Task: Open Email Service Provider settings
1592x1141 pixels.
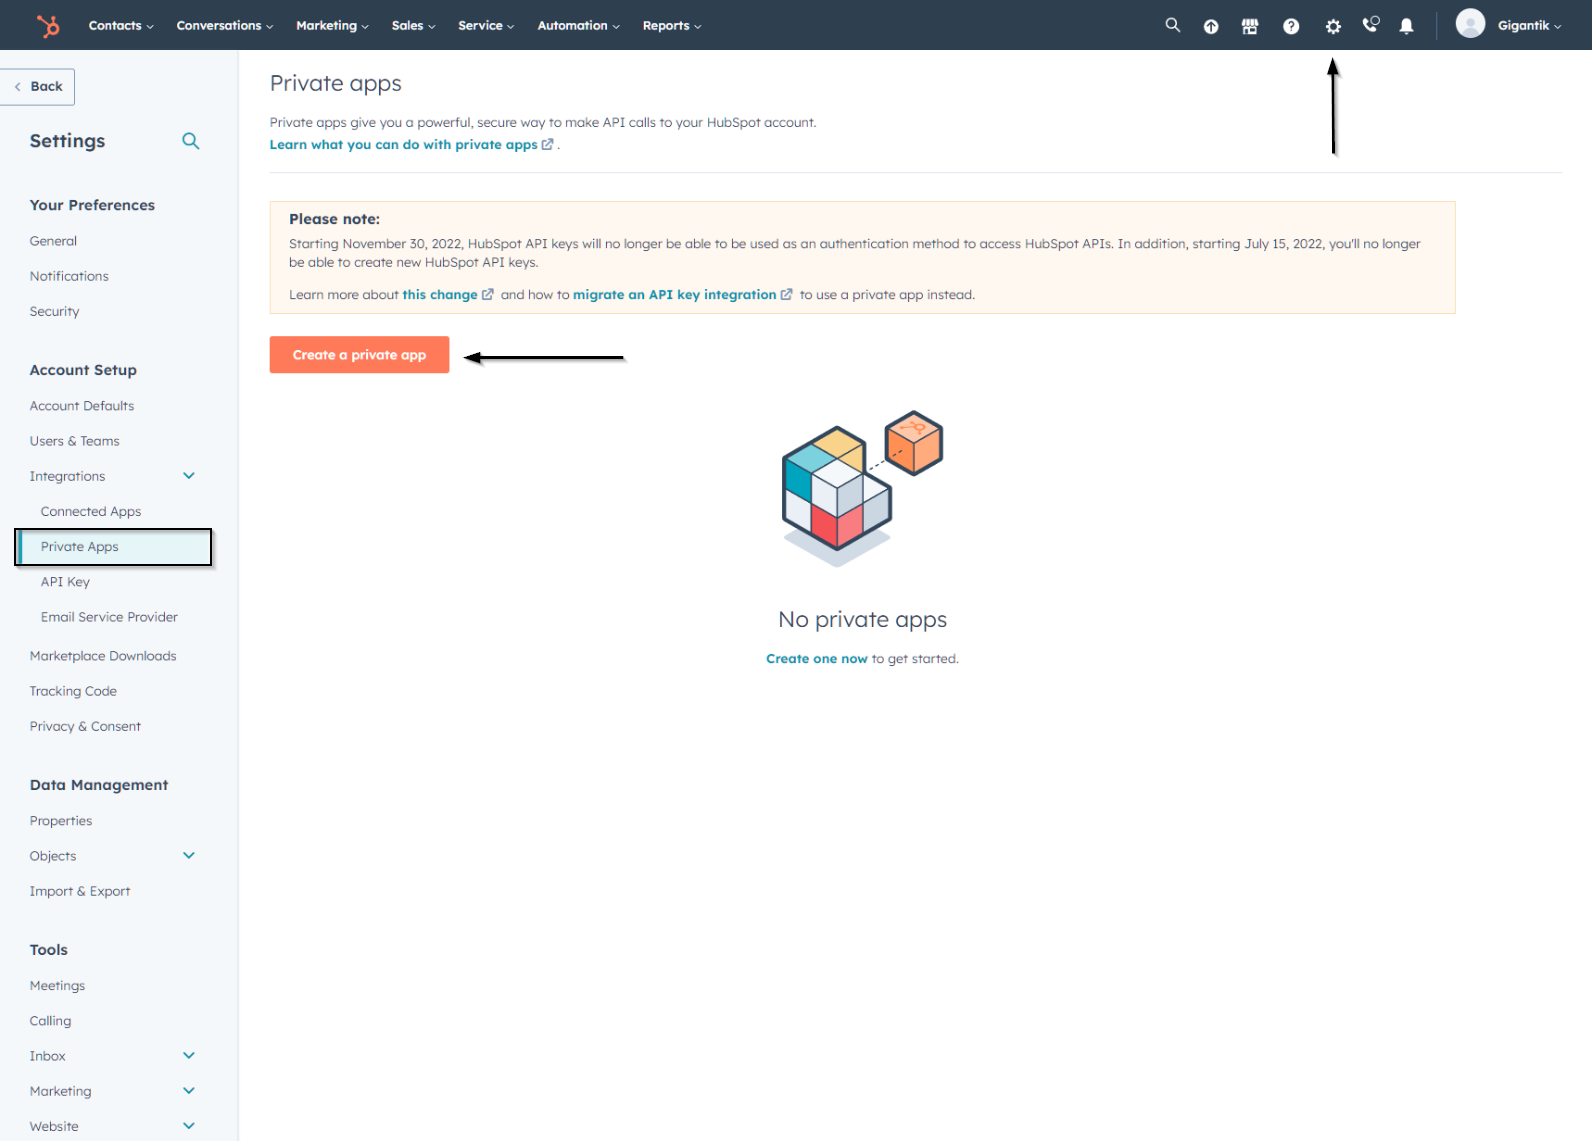Action: [x=109, y=617]
